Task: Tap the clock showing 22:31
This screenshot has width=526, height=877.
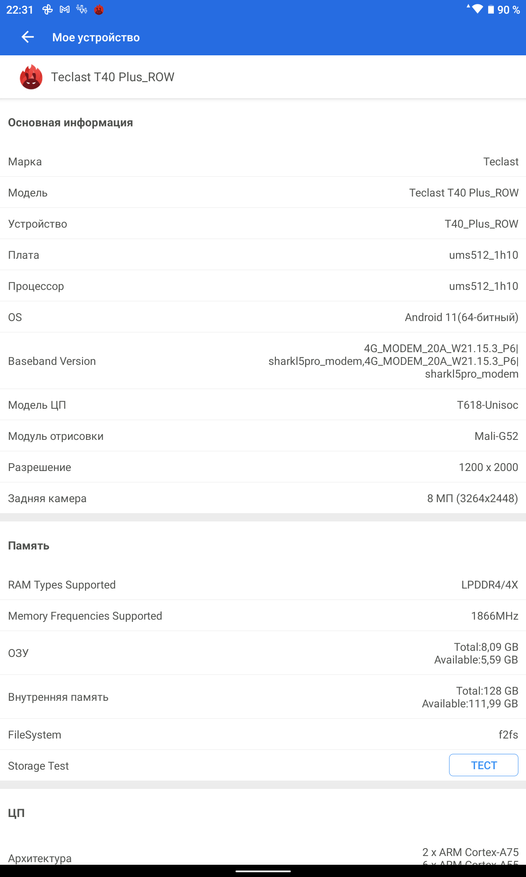Action: point(20,10)
